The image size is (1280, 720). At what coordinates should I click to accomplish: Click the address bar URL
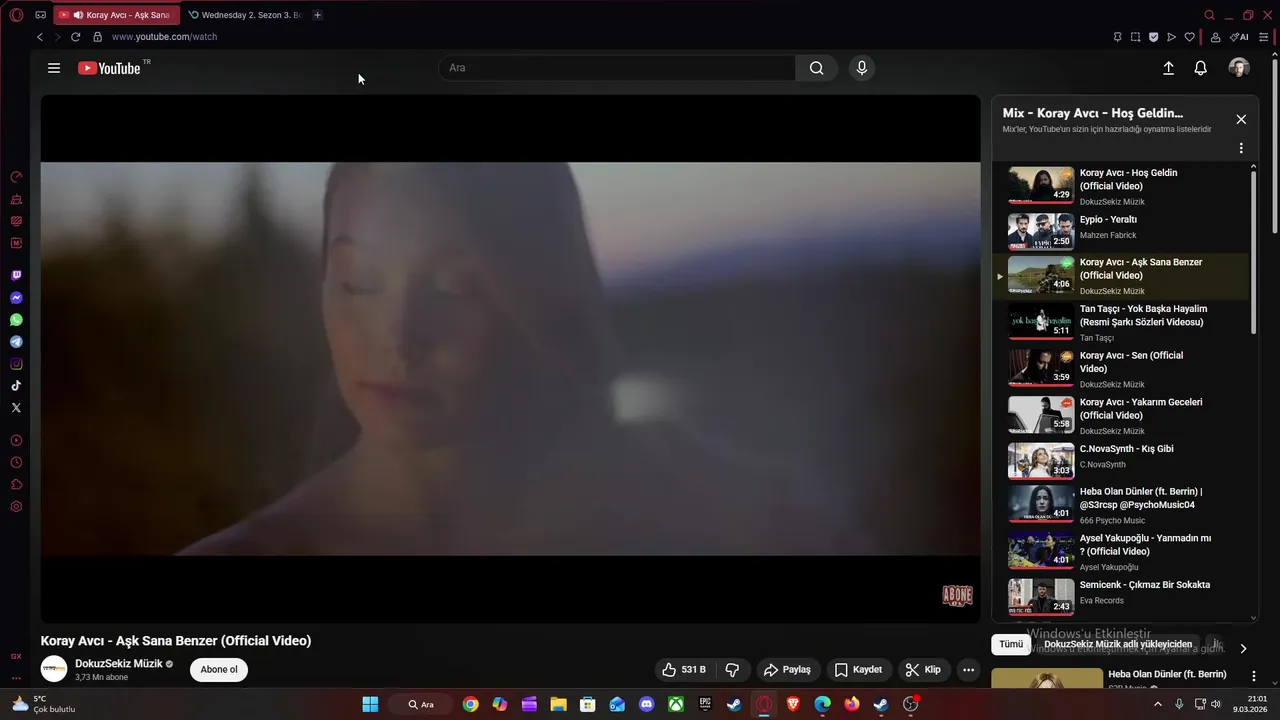point(164,37)
